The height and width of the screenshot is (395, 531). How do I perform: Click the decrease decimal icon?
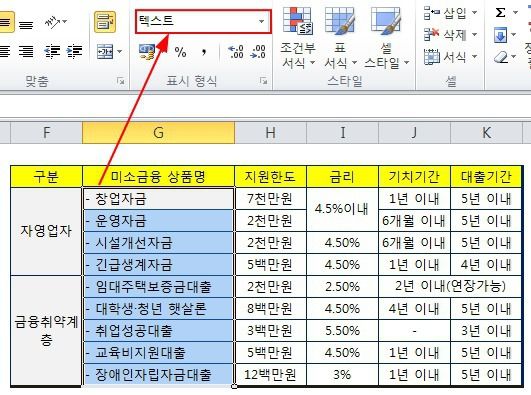pyautogui.click(x=258, y=51)
